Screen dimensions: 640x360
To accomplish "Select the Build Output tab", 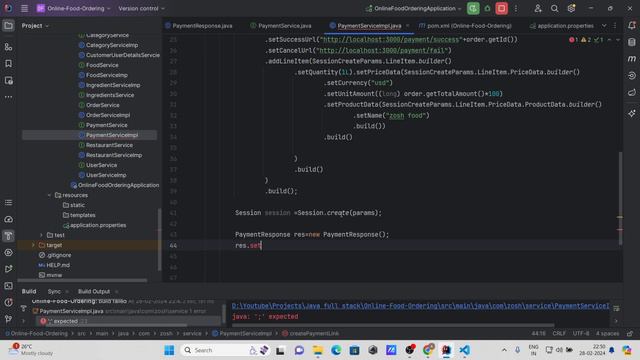I will (94, 291).
